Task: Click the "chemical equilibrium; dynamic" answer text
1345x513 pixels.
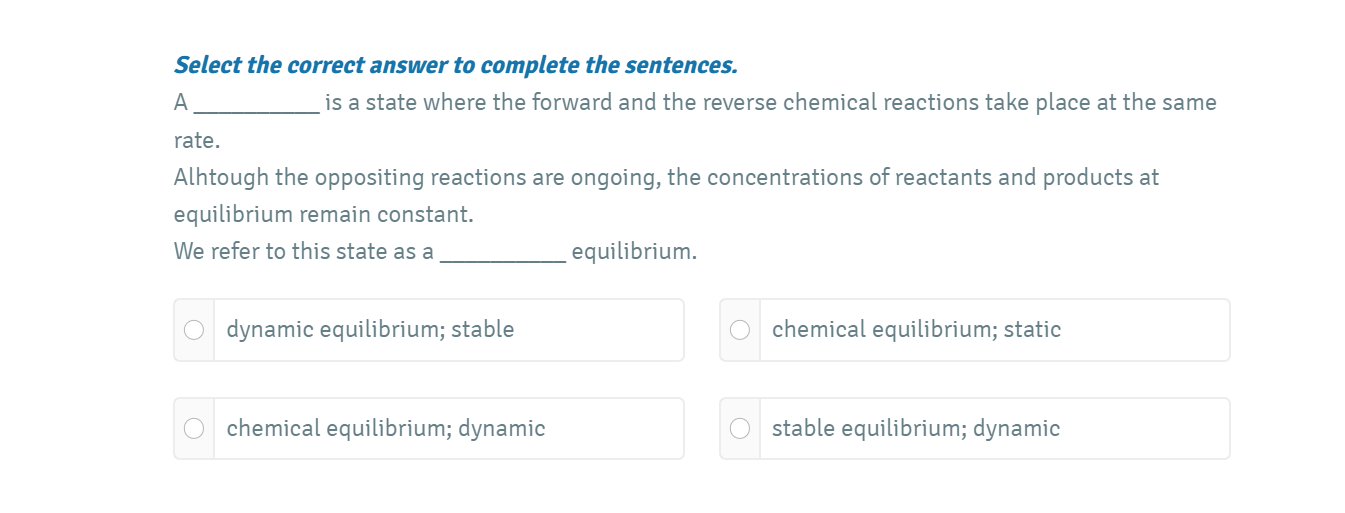Action: click(x=386, y=429)
